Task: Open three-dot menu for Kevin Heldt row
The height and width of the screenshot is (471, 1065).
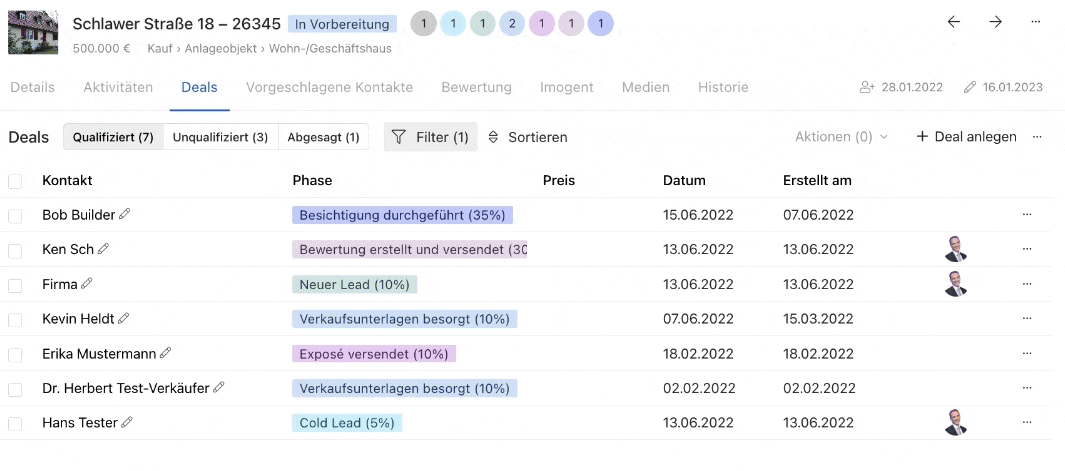Action: [1026, 319]
